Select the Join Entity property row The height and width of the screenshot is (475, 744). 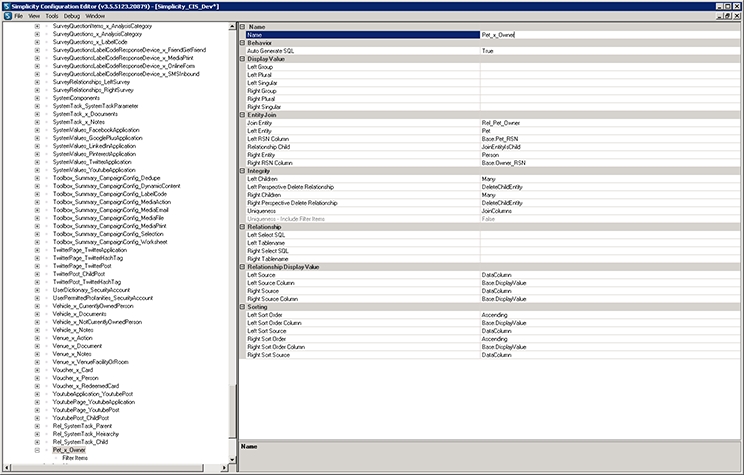[491, 123]
